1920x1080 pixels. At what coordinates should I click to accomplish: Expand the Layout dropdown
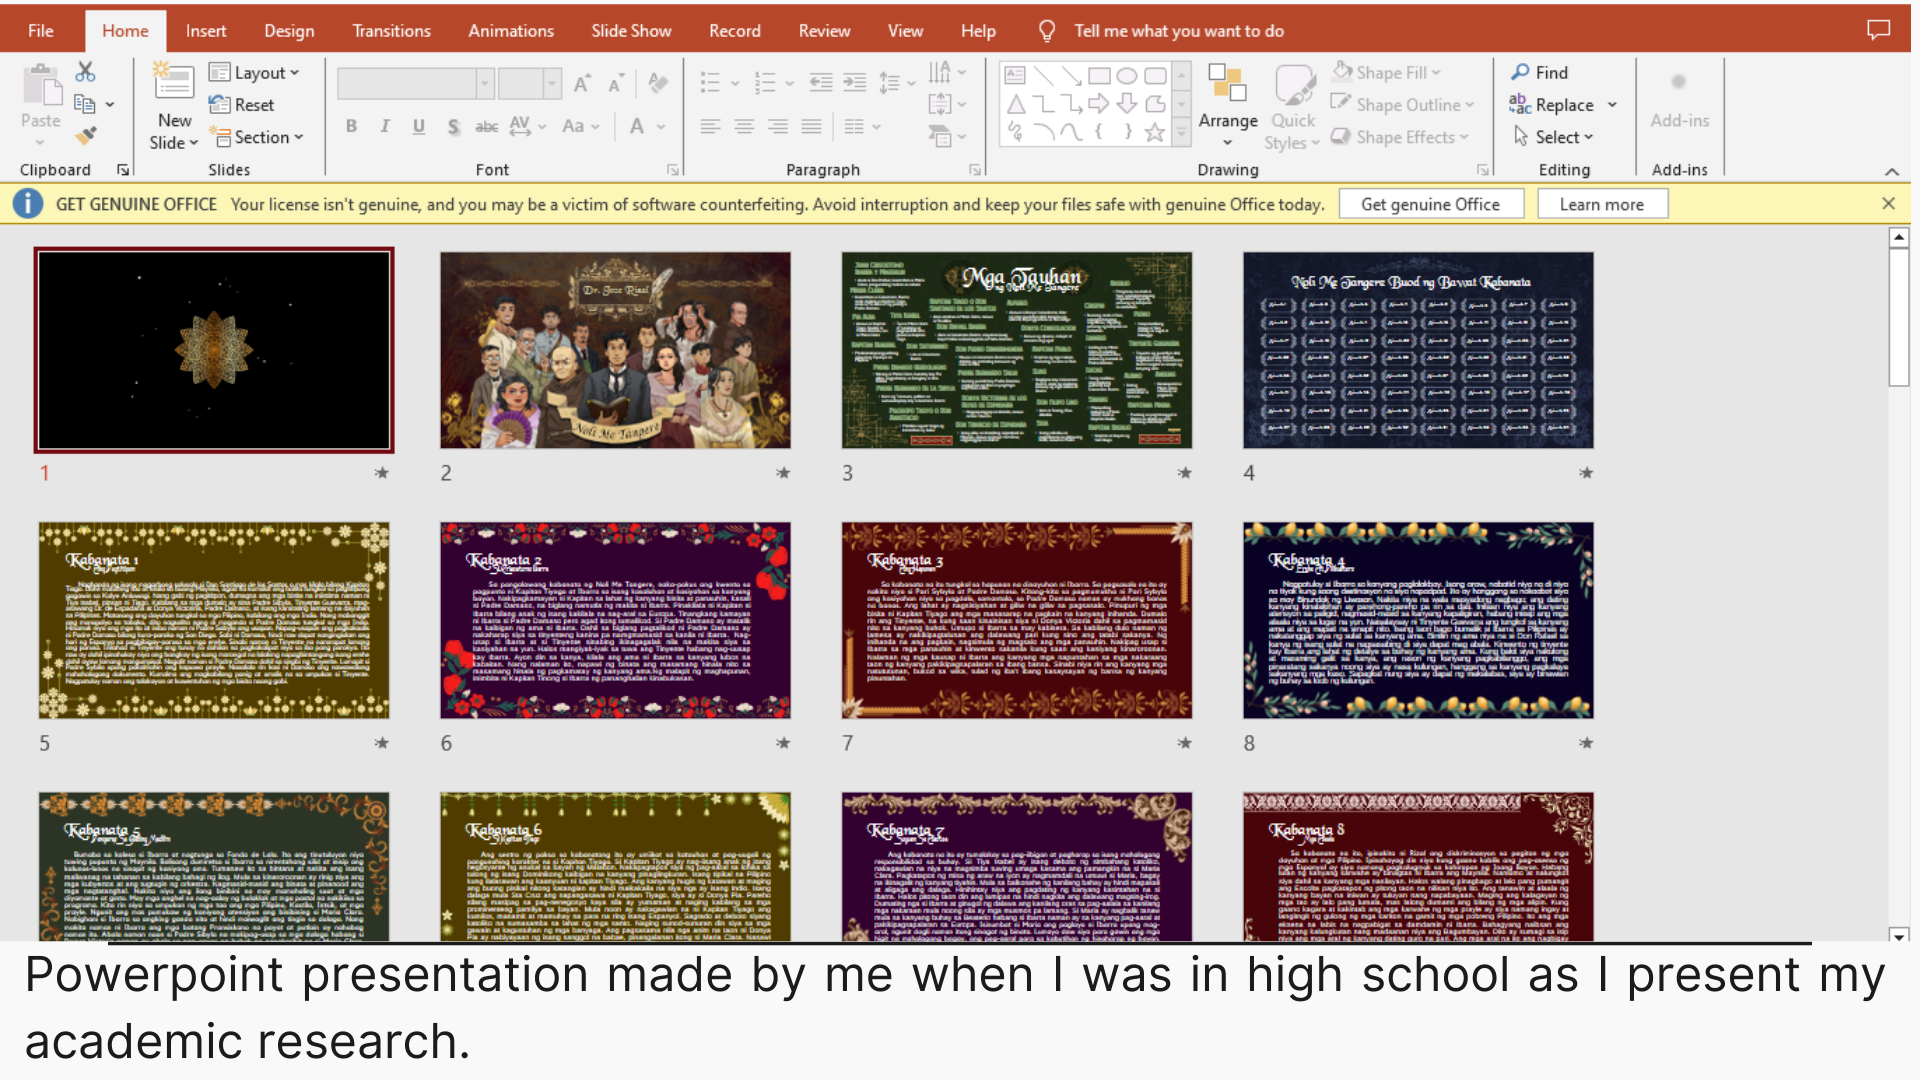[x=255, y=72]
